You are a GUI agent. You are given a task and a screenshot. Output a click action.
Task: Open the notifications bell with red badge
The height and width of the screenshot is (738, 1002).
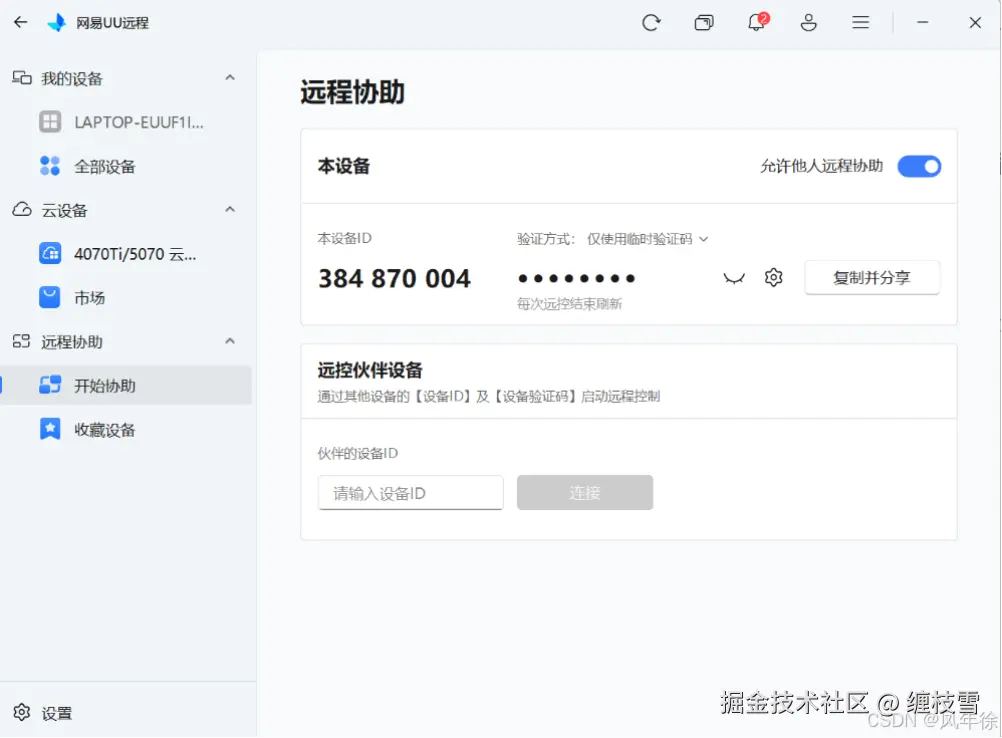point(755,22)
